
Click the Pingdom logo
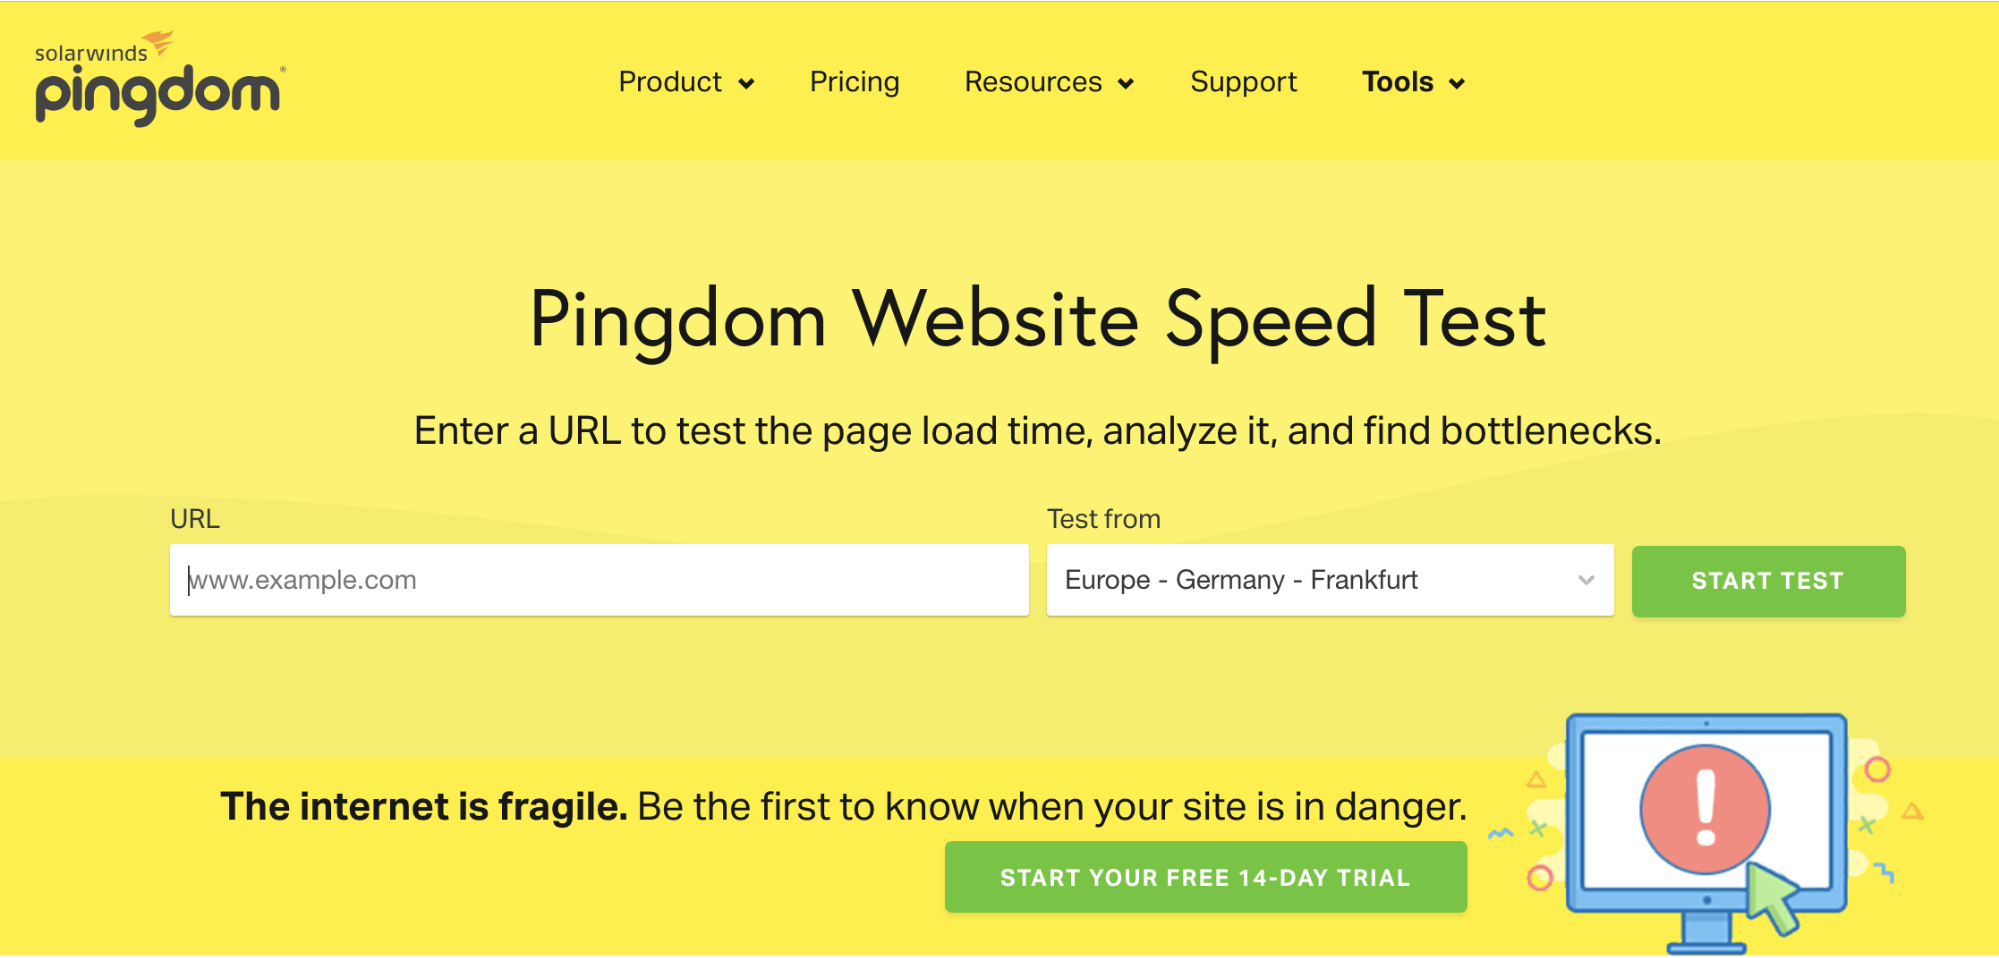coord(160,78)
